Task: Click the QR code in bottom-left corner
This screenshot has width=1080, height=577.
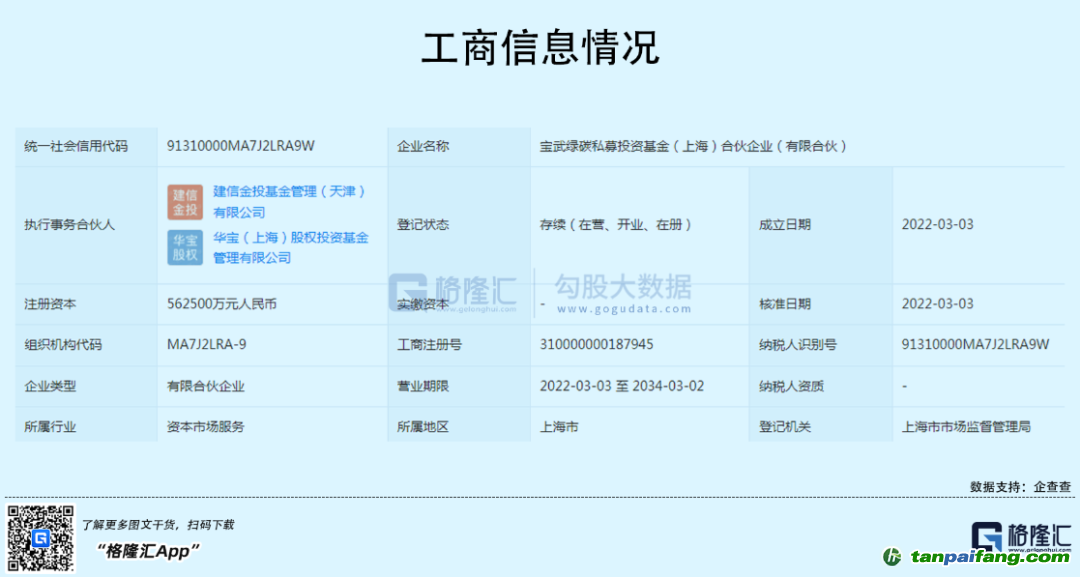Action: 41,538
